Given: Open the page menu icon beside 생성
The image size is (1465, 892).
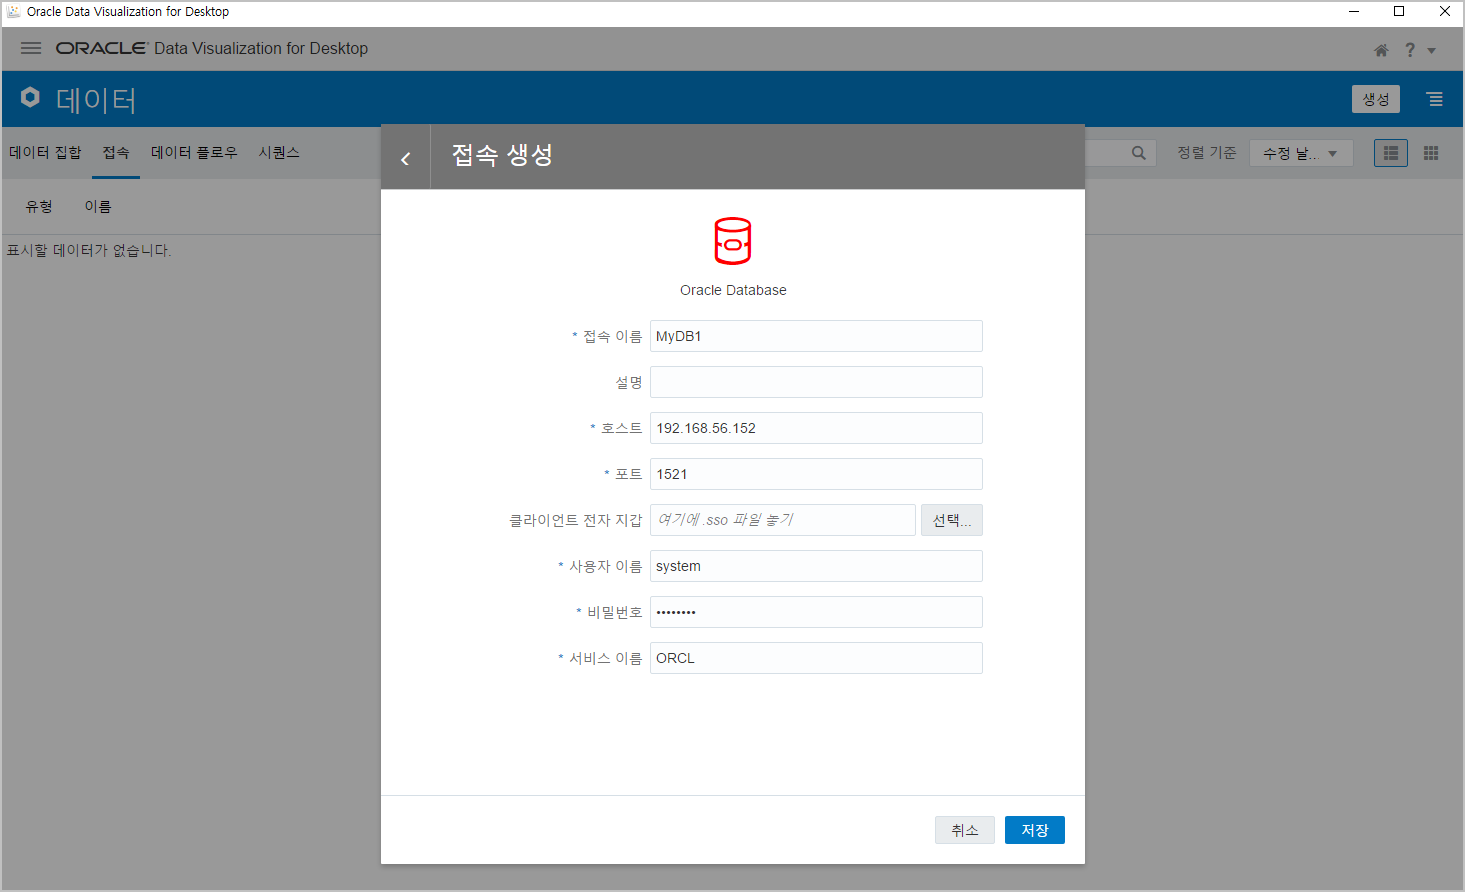Looking at the screenshot, I should [1435, 99].
